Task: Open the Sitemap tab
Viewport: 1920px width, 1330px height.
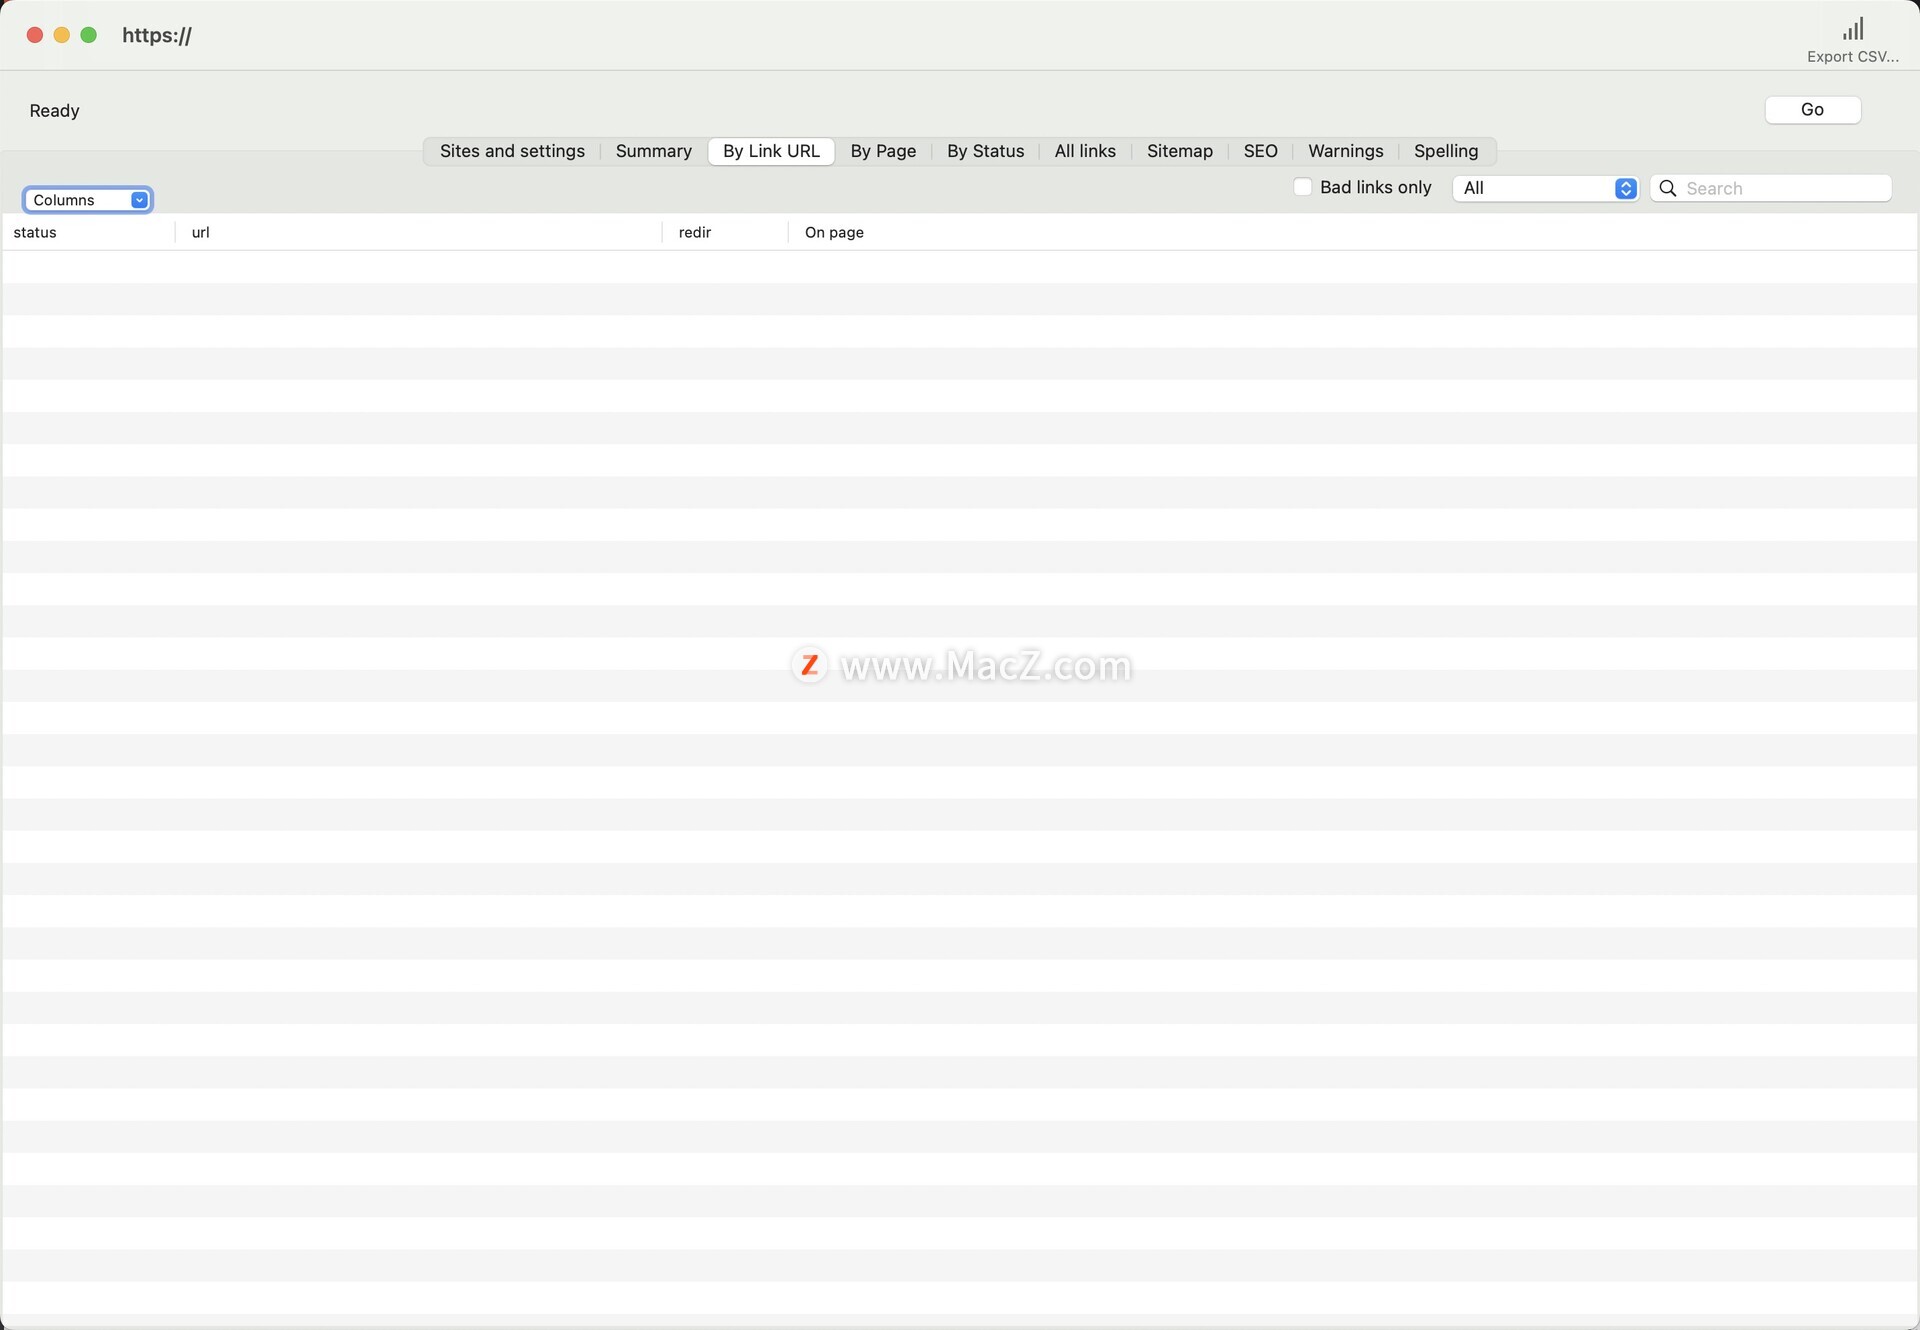Action: 1179,151
